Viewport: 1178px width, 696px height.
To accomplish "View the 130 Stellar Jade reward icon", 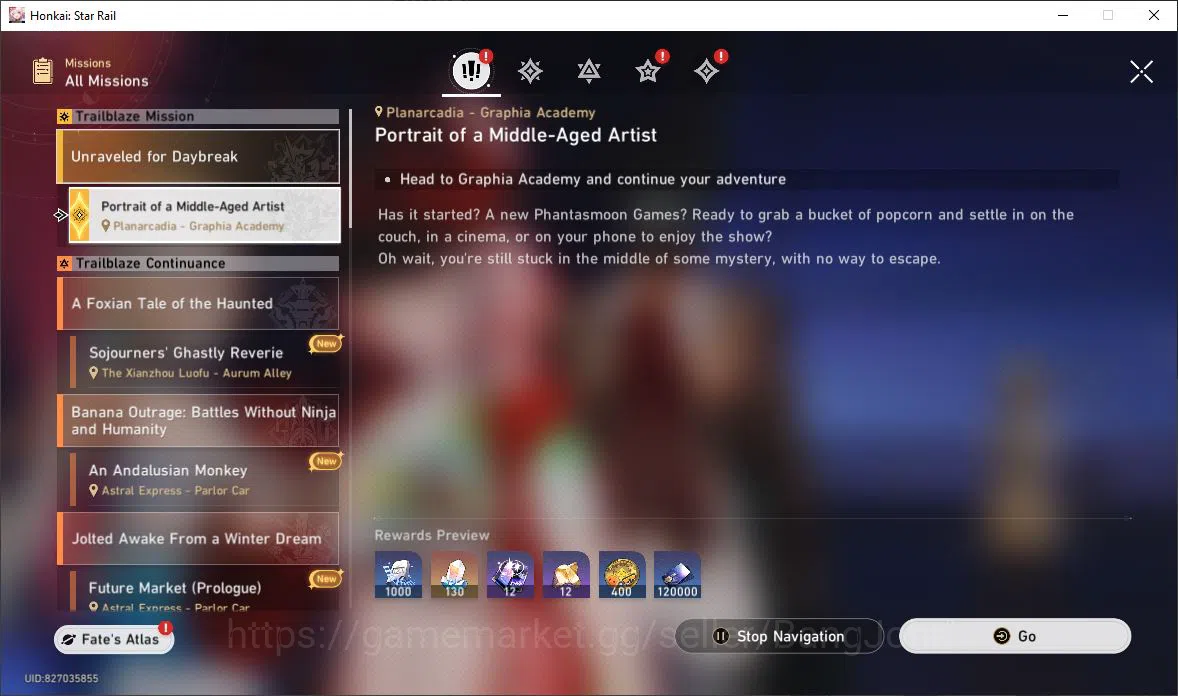I will [x=454, y=575].
